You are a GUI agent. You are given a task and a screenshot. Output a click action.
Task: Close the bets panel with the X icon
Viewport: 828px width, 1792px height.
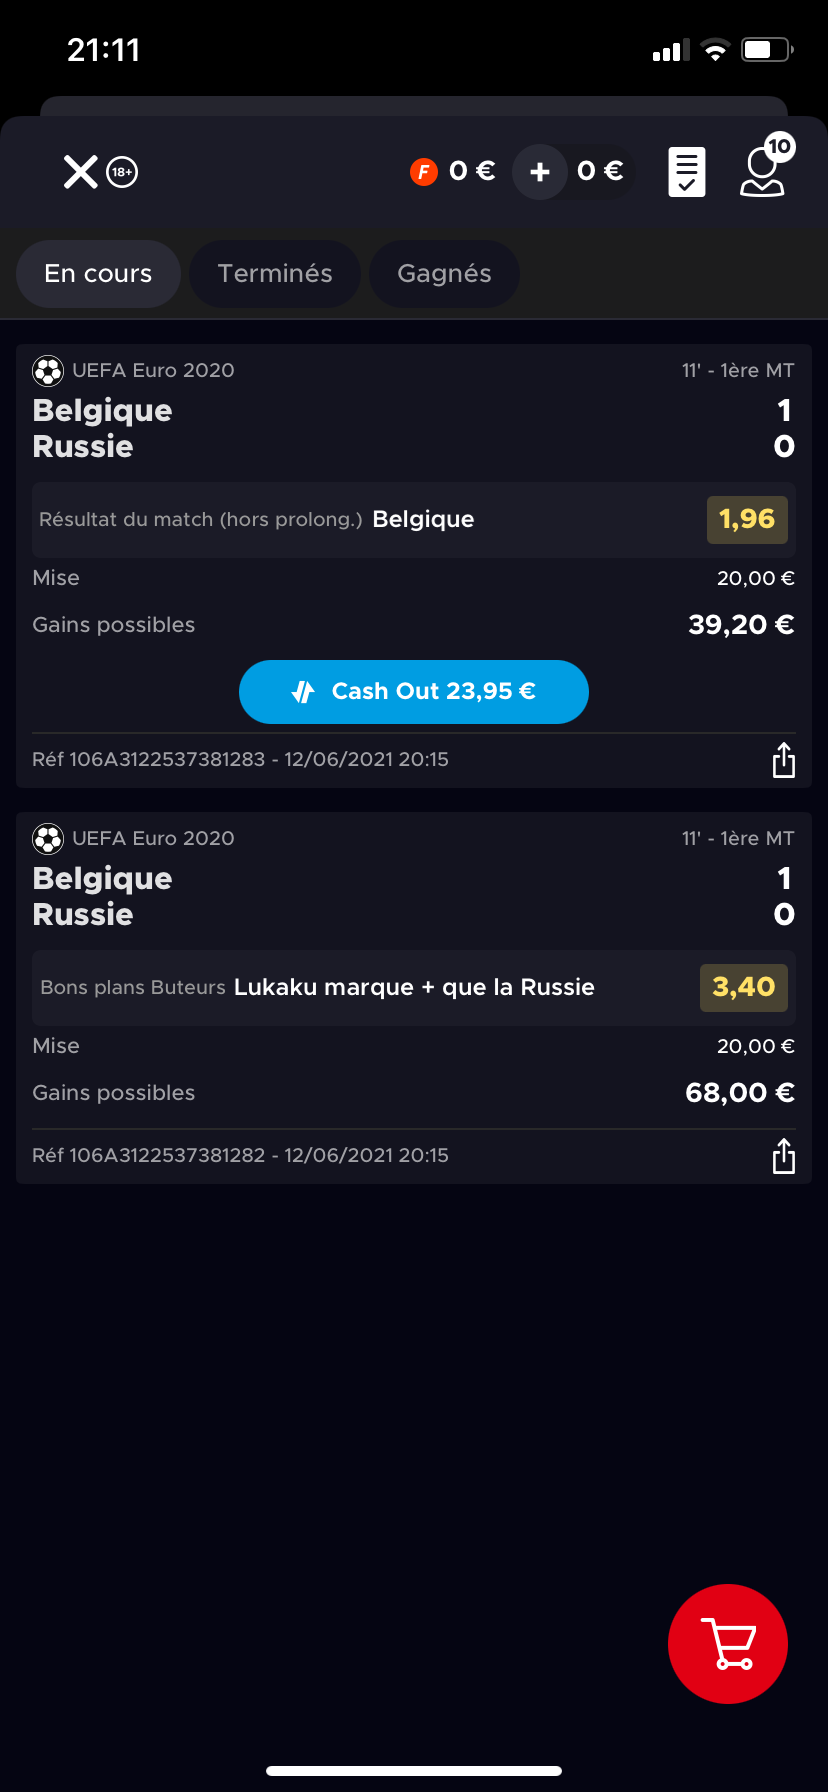point(81,172)
